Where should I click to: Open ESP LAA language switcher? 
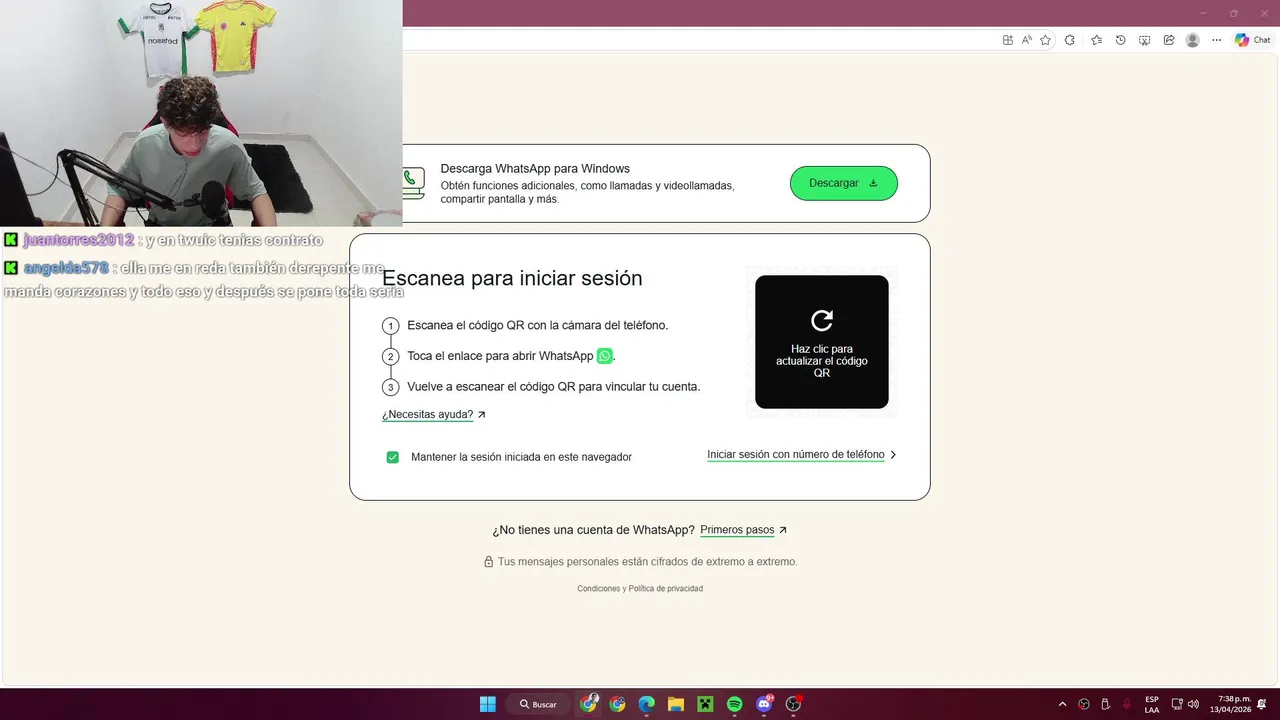(1152, 704)
